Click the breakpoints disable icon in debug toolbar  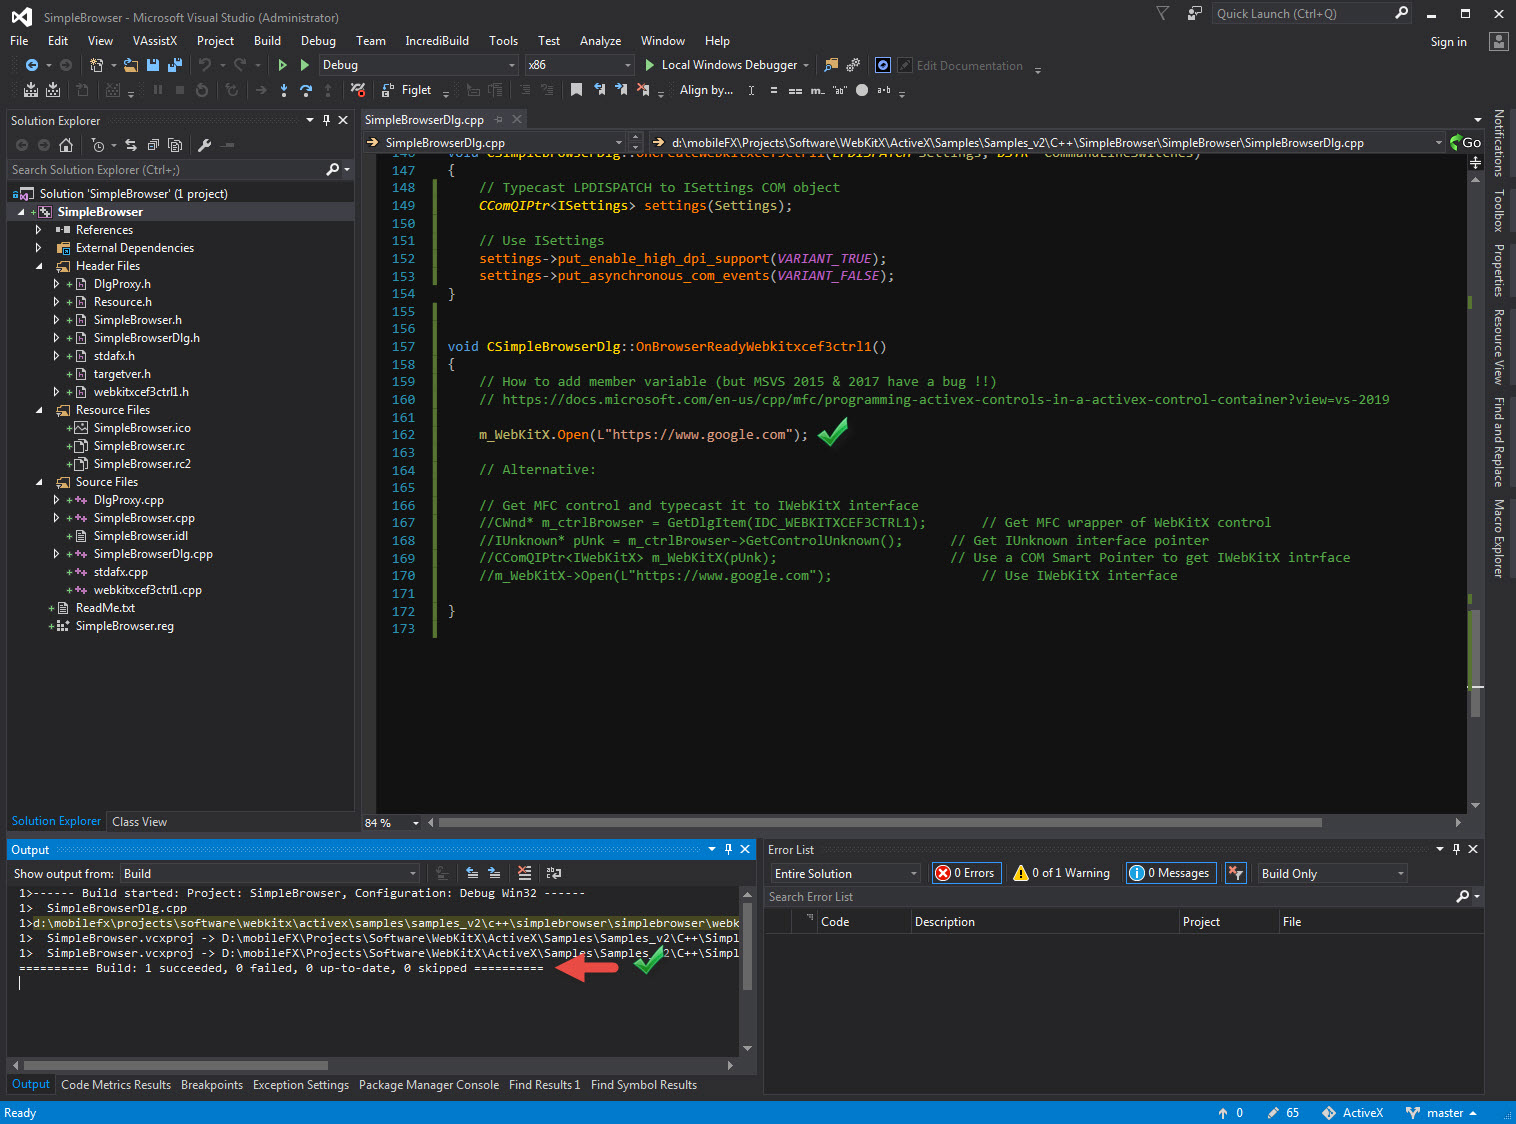tap(357, 90)
